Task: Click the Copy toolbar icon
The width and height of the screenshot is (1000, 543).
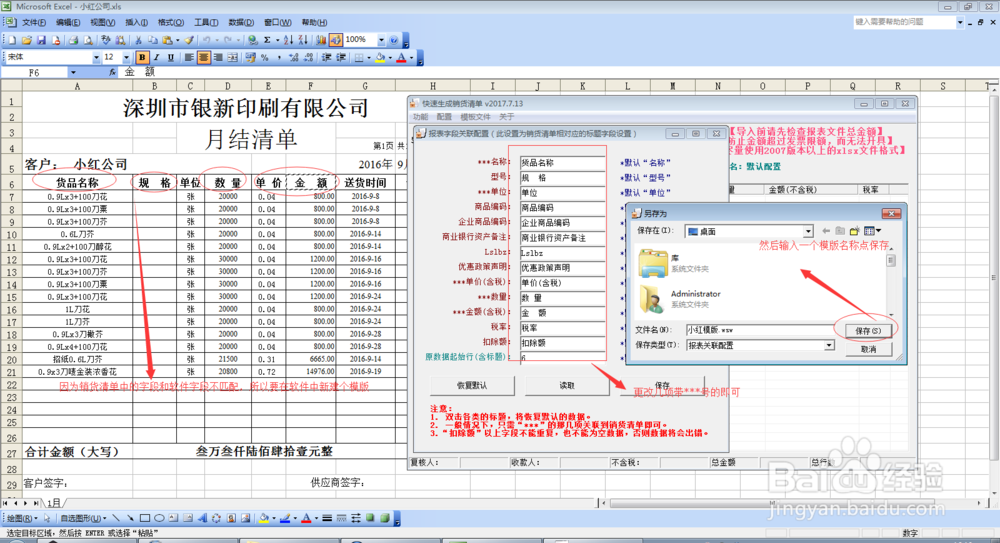Action: pyautogui.click(x=152, y=40)
